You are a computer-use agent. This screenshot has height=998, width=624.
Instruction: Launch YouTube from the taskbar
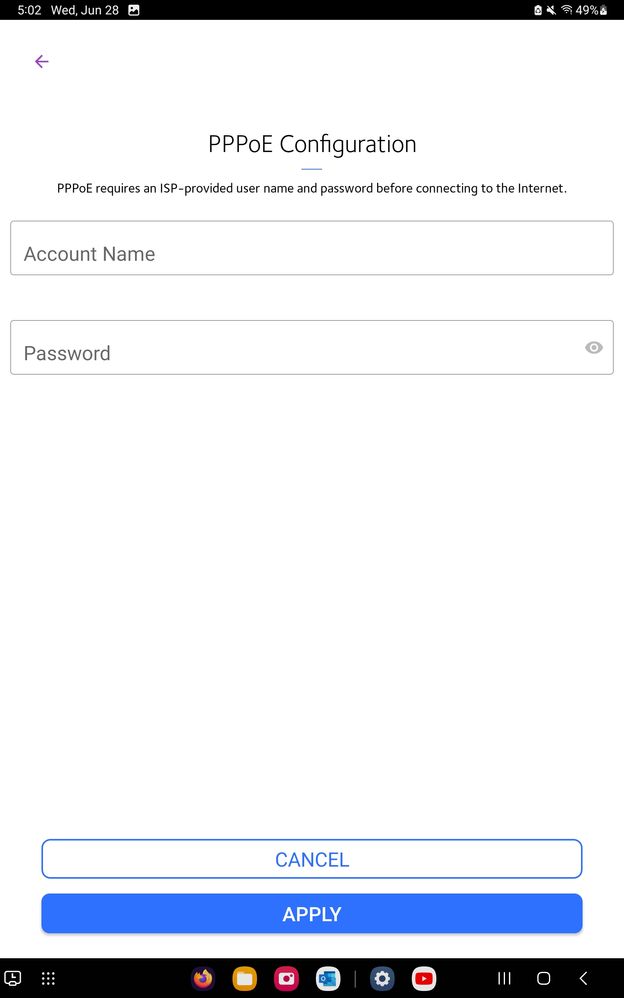tap(423, 978)
